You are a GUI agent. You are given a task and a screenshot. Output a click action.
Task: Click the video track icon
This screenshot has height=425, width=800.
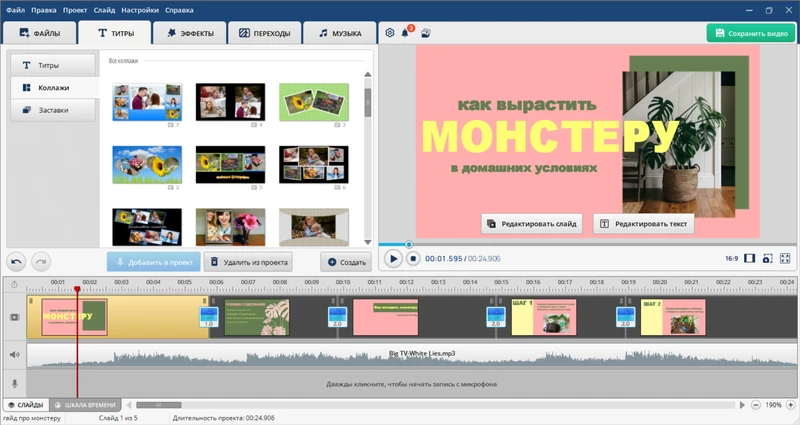click(14, 317)
